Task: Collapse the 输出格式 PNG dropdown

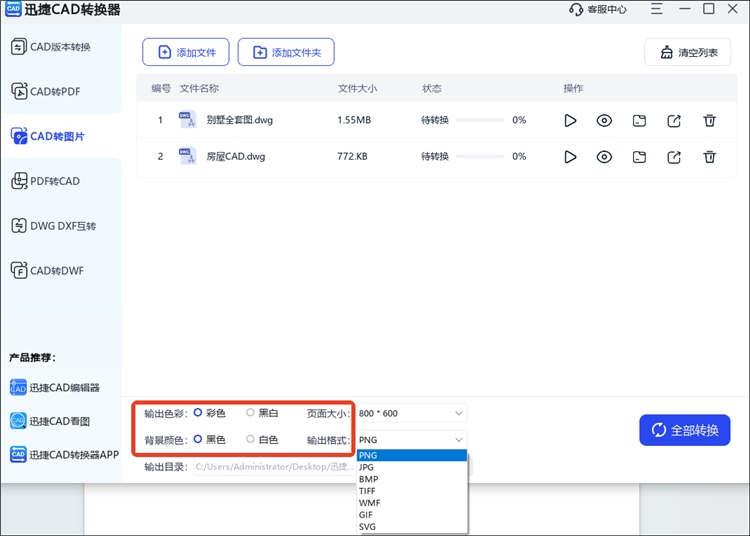Action: pyautogui.click(x=411, y=439)
